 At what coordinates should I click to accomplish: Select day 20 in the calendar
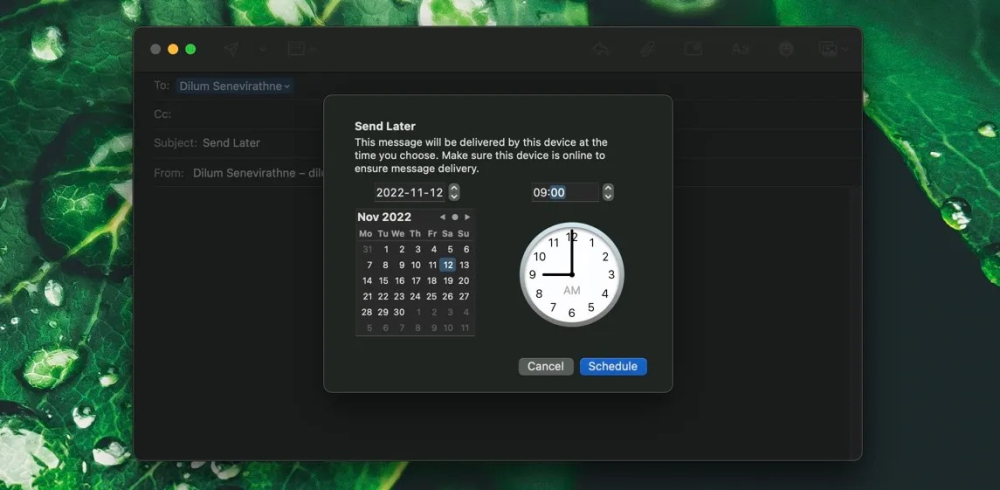click(x=464, y=281)
